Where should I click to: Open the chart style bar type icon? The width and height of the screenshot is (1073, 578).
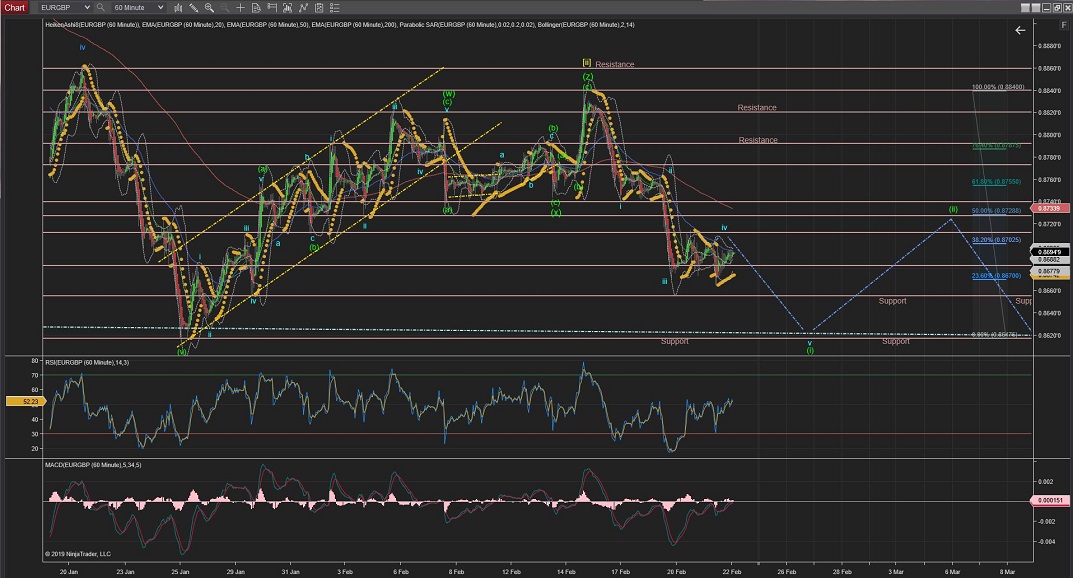point(178,8)
